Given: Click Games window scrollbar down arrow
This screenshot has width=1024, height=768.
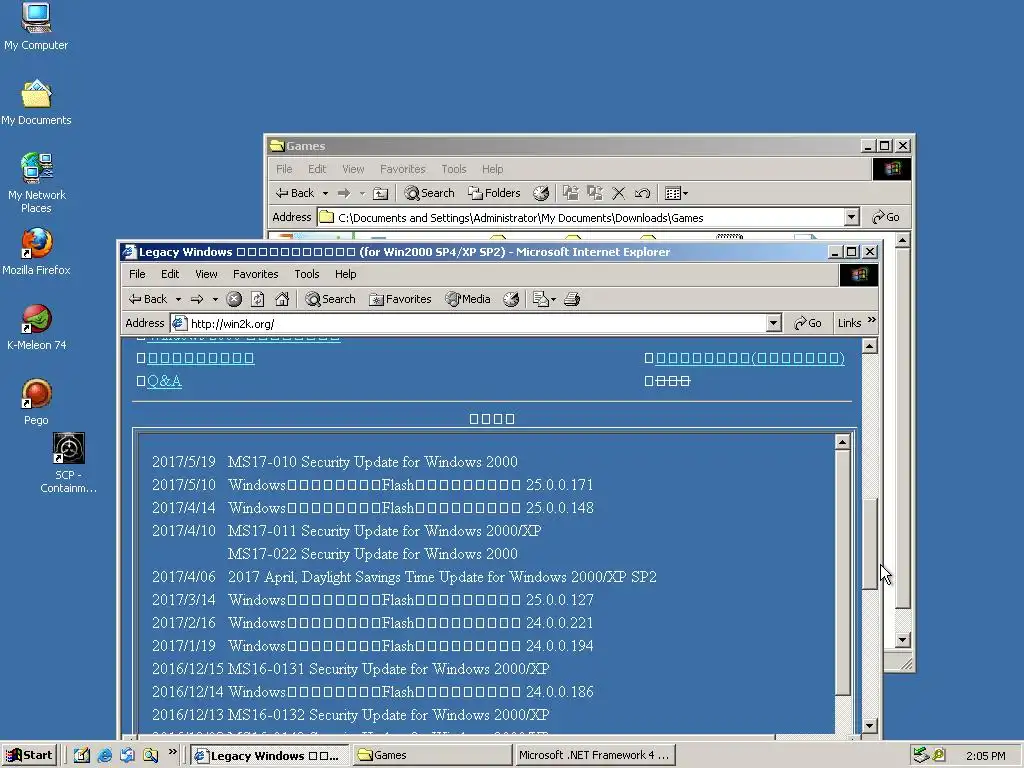Looking at the screenshot, I should 902,640.
